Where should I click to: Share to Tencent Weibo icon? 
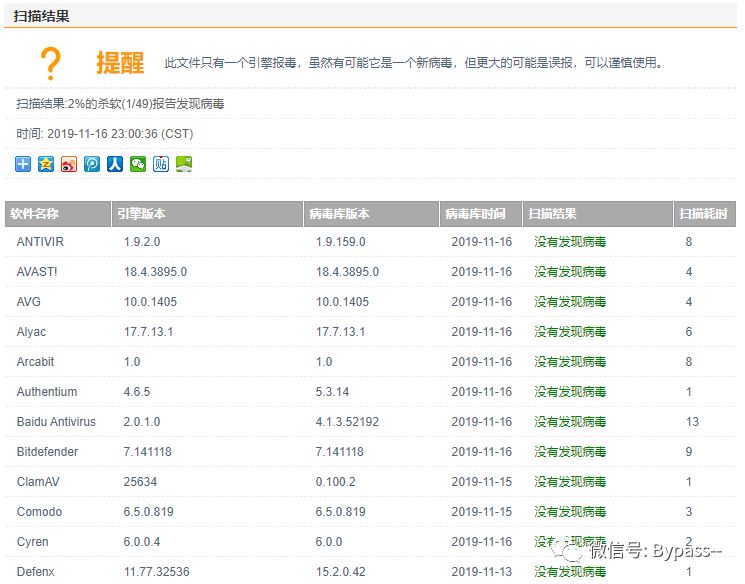92,164
